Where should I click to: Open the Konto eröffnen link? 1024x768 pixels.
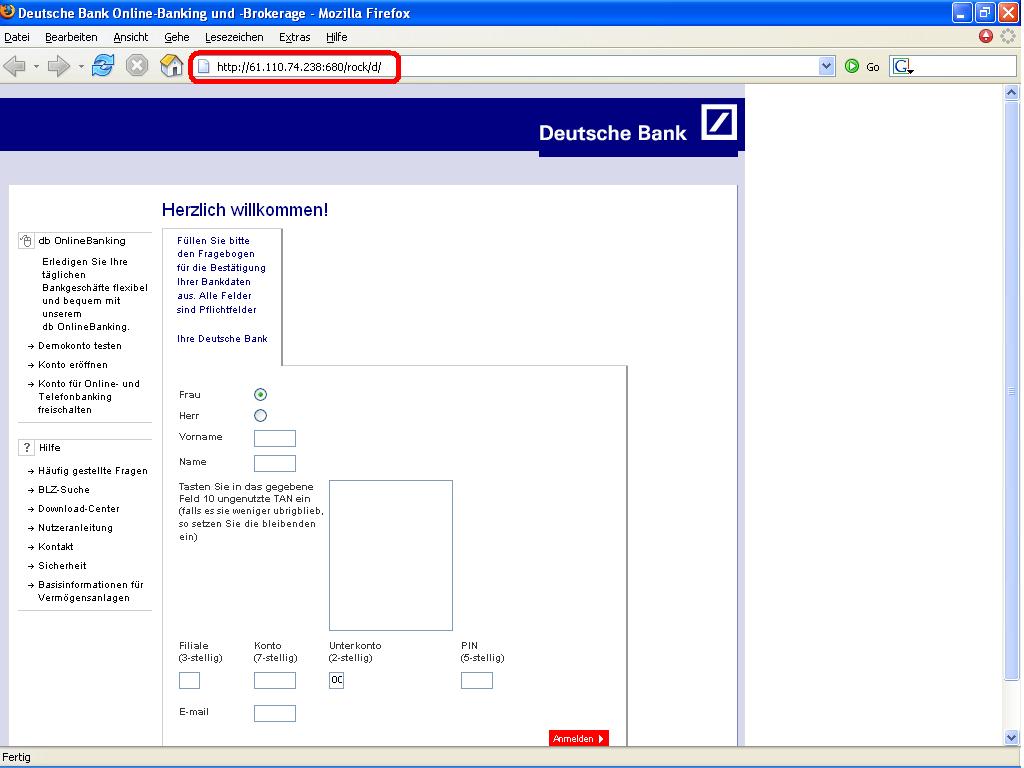(x=73, y=364)
